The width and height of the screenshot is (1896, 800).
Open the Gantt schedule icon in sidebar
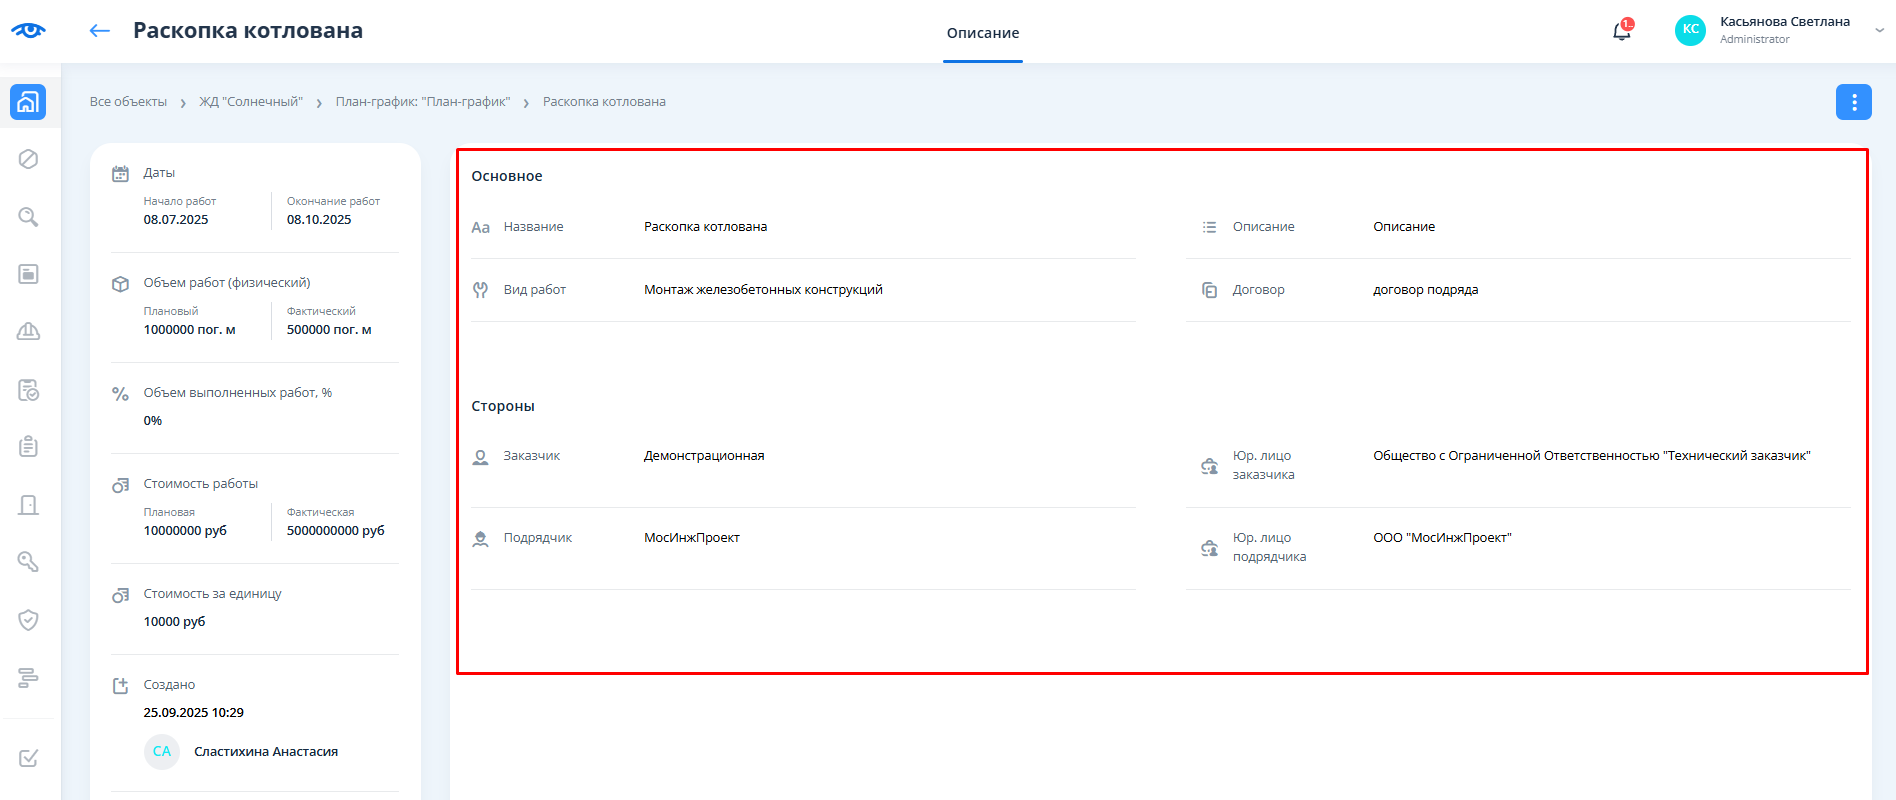(x=28, y=678)
